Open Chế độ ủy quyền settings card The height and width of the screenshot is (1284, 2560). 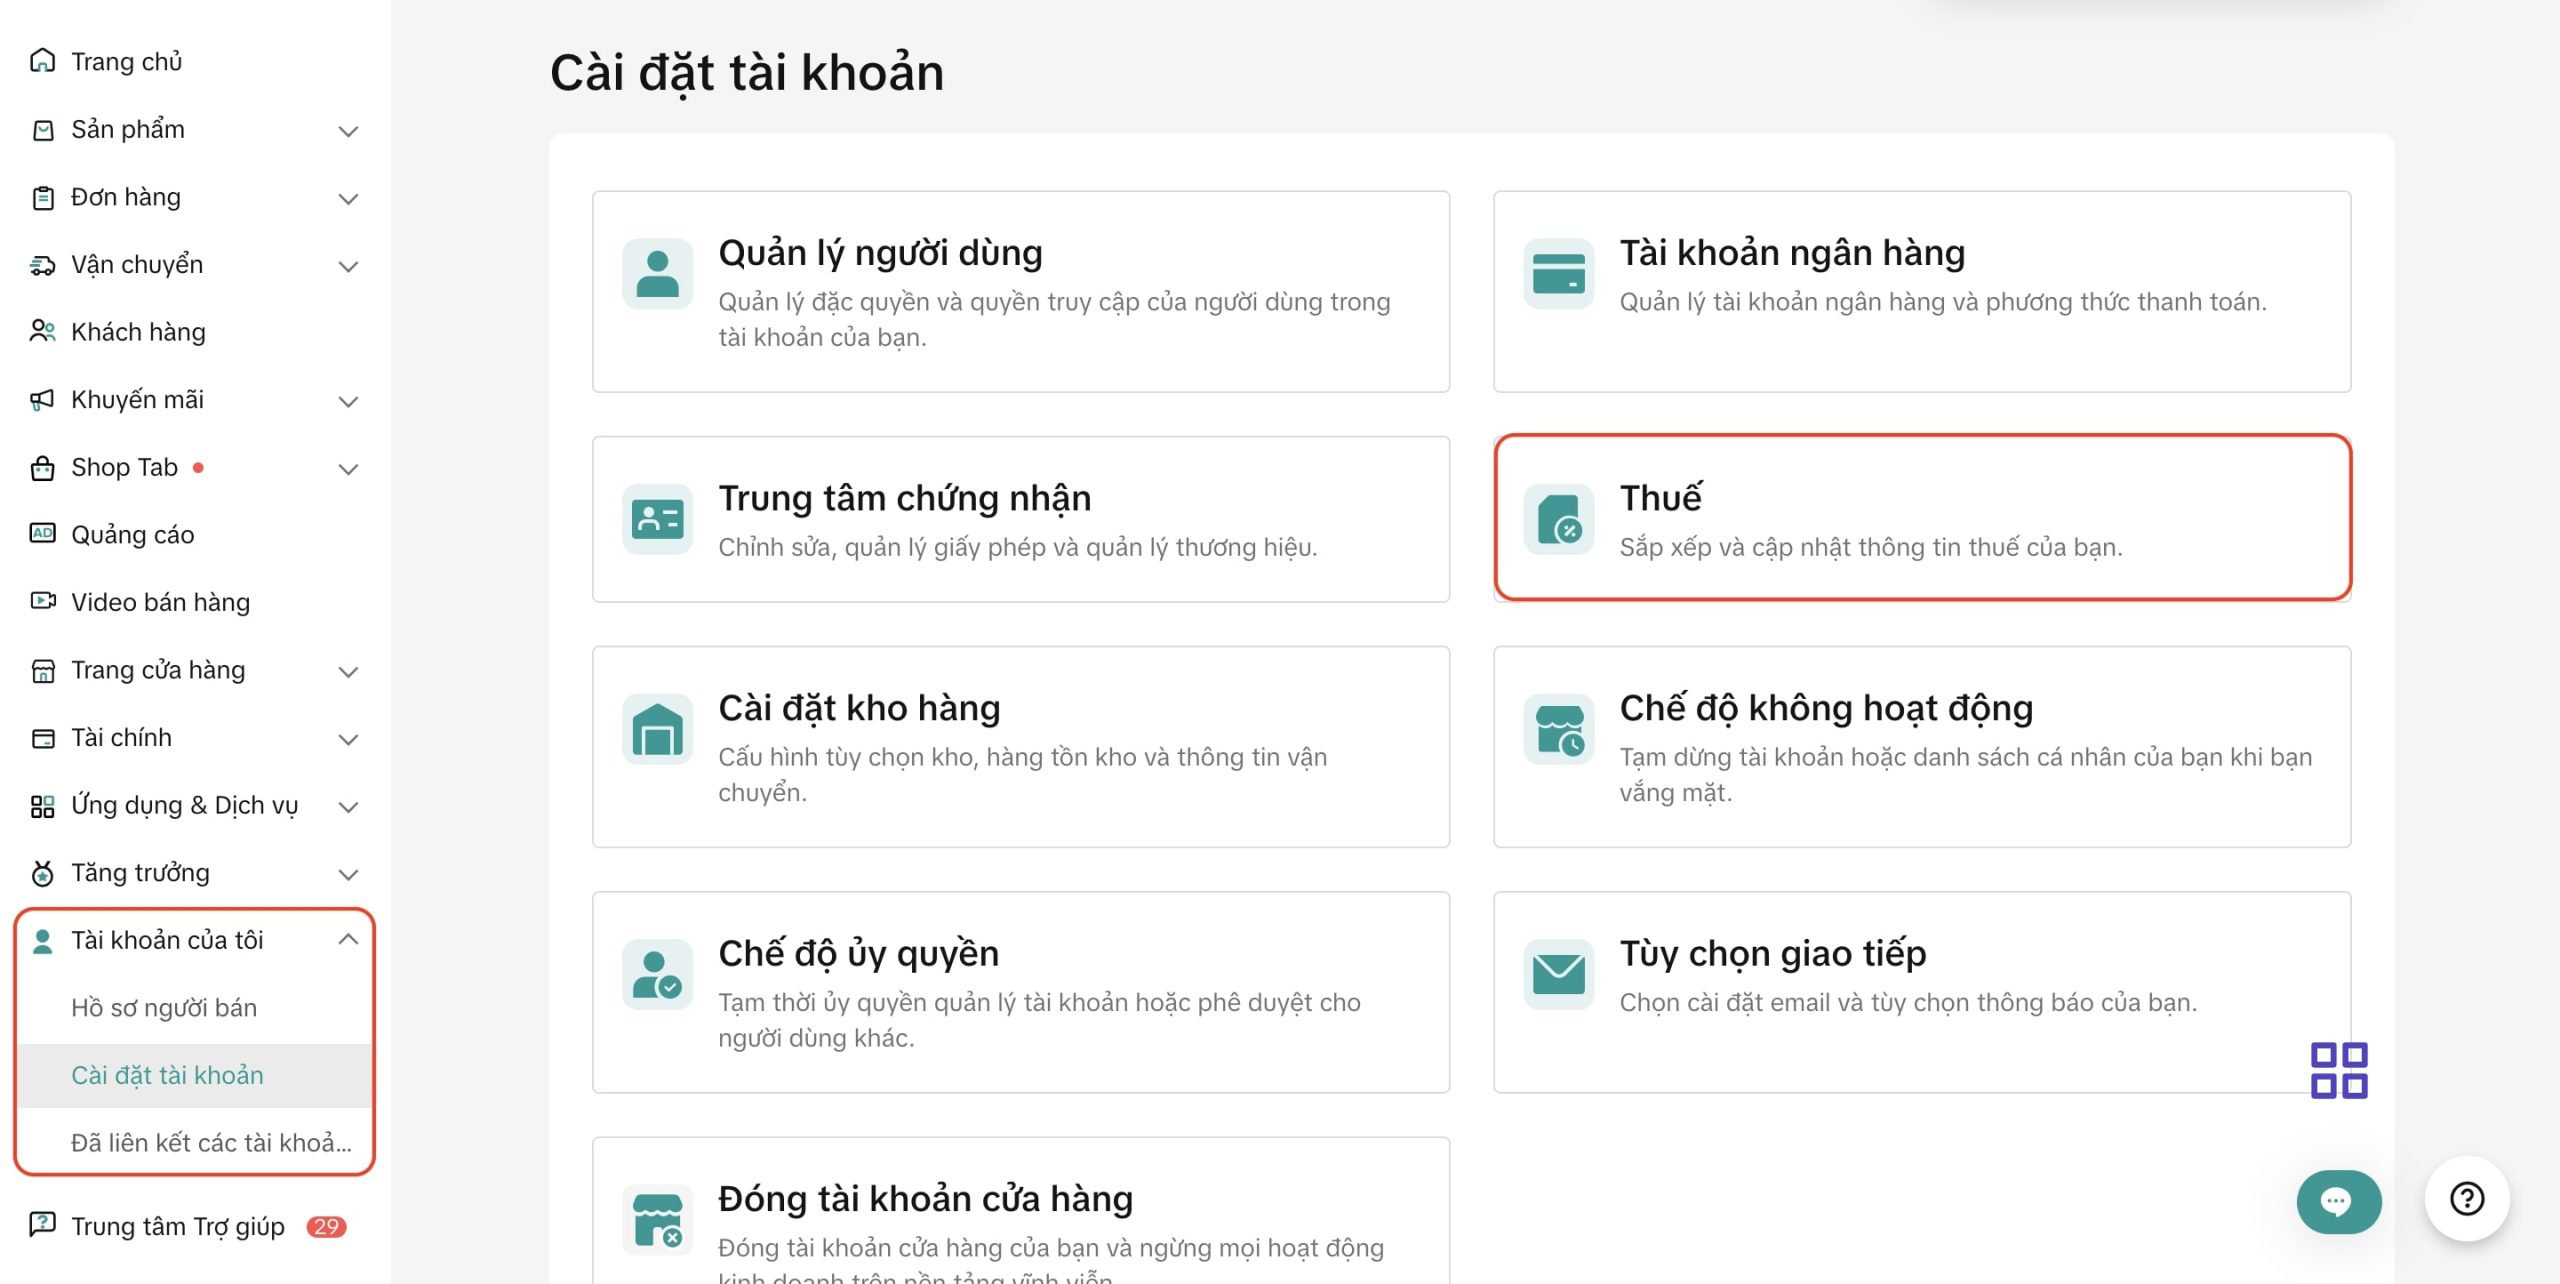(x=1020, y=992)
